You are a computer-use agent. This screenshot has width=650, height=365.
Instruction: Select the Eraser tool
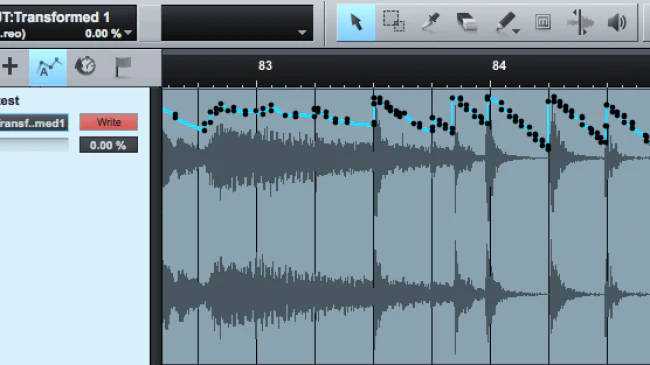467,22
